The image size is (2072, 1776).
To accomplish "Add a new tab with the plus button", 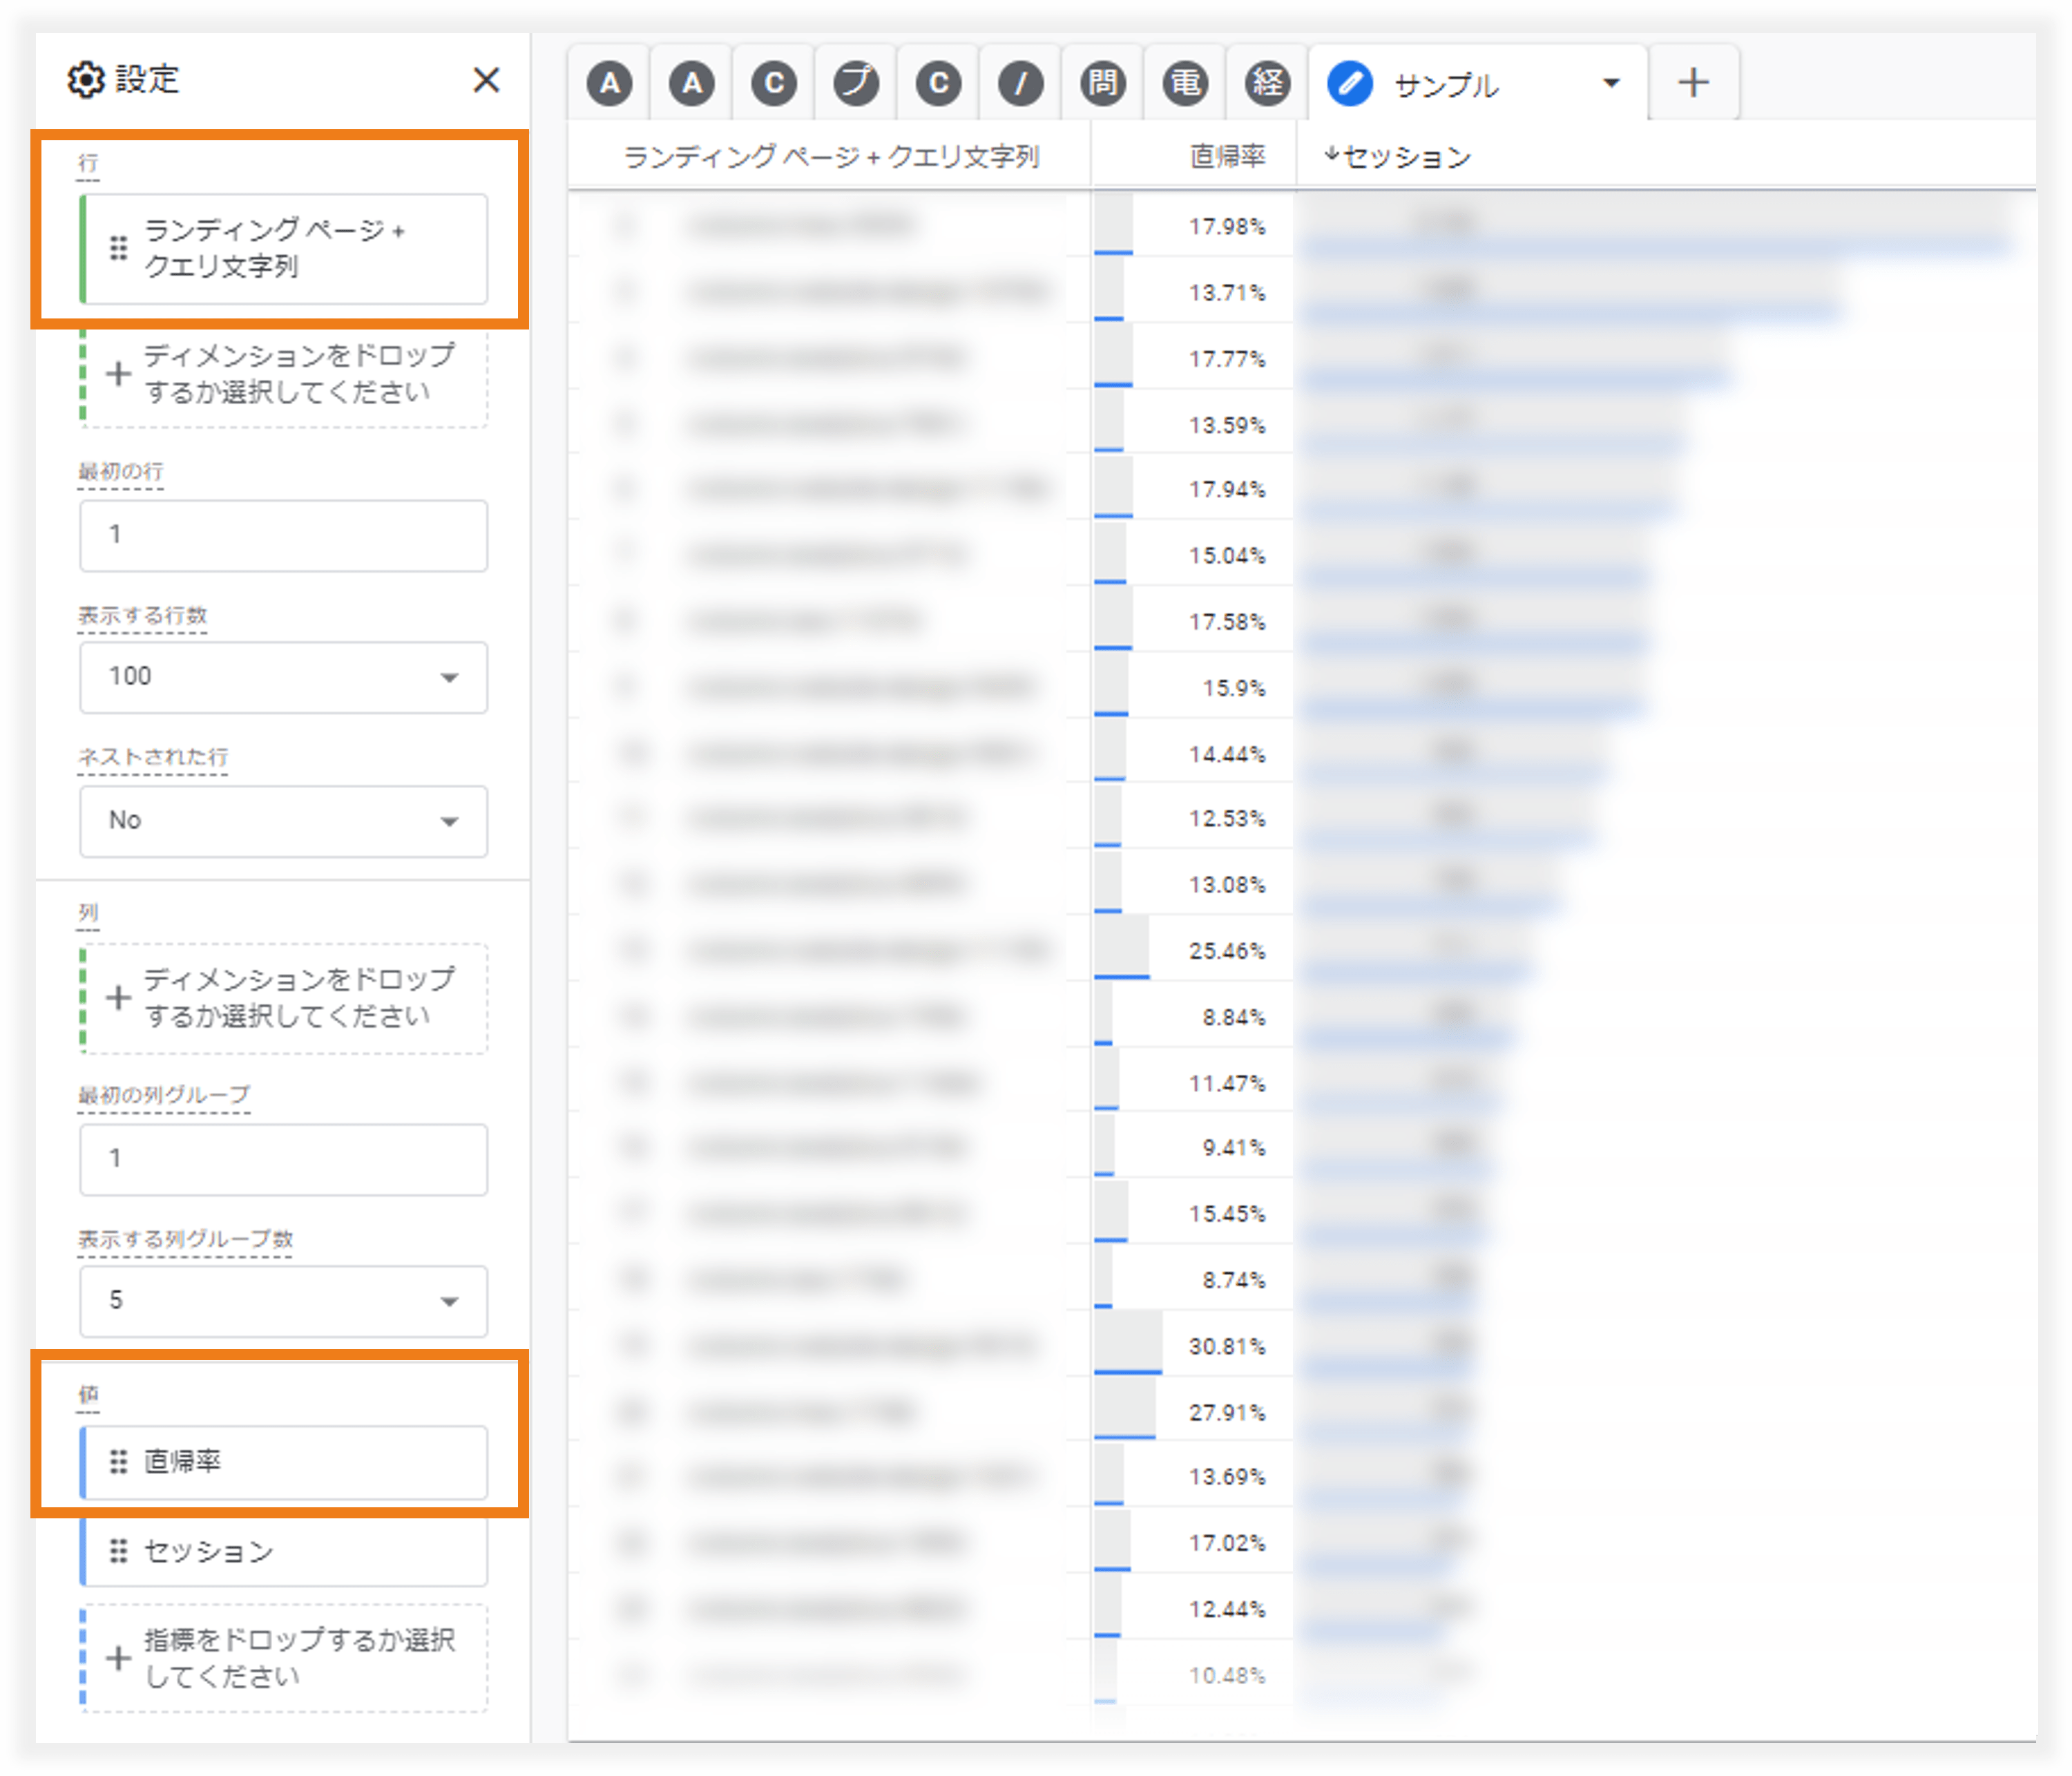I will 1694,82.
